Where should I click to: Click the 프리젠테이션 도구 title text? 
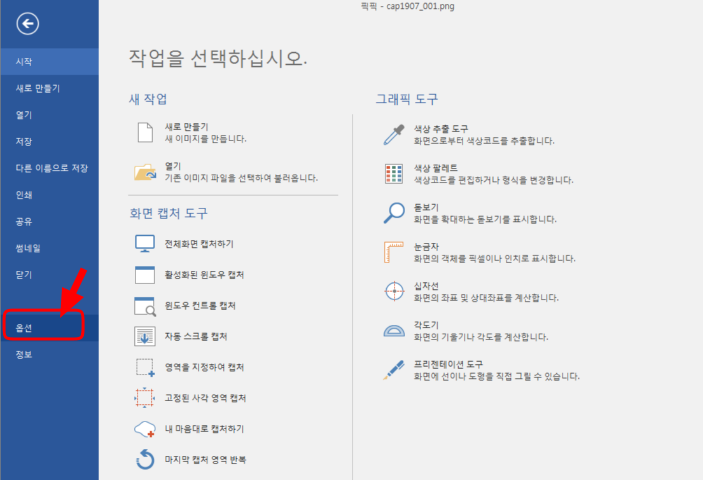point(448,364)
